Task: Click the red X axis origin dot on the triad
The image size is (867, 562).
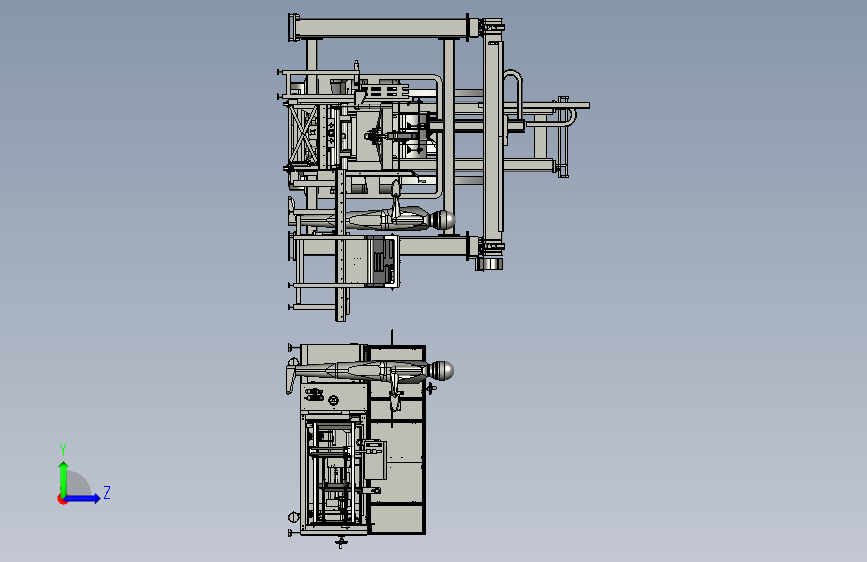Action: click(62, 499)
